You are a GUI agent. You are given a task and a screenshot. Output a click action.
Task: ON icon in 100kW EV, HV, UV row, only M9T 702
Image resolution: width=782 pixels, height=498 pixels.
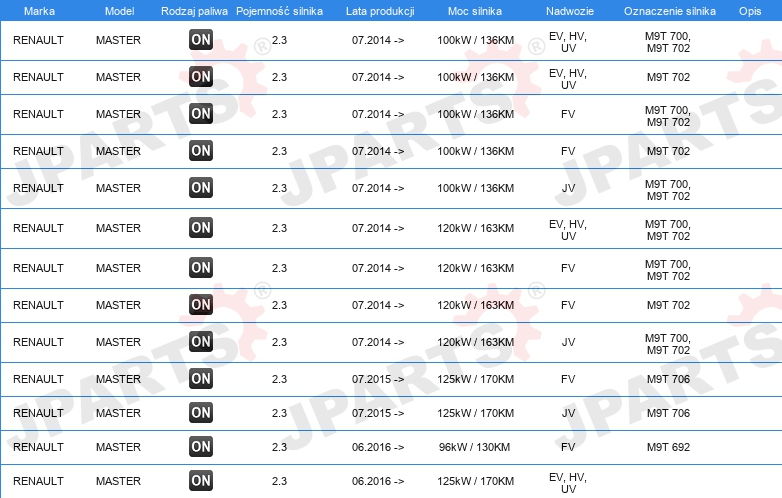coord(201,77)
